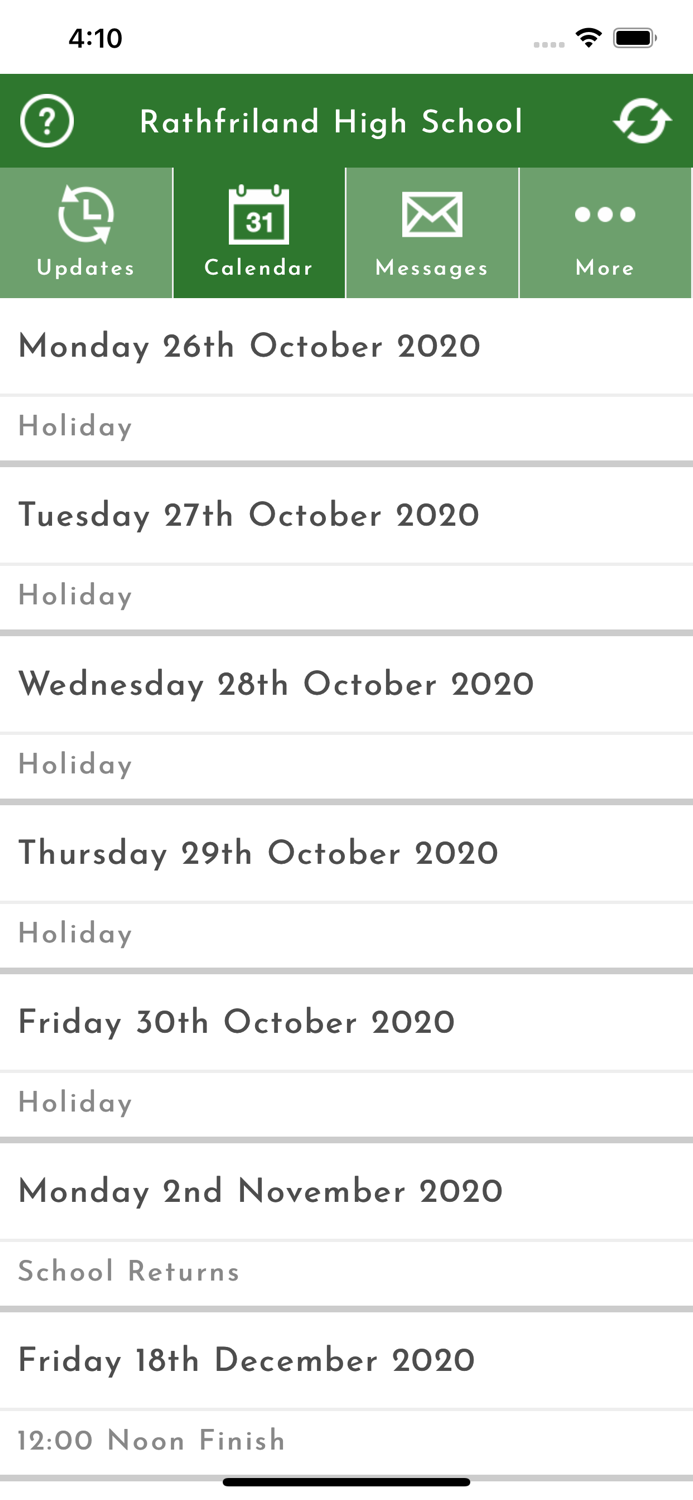Tap the Wi-Fi status icon

589,38
